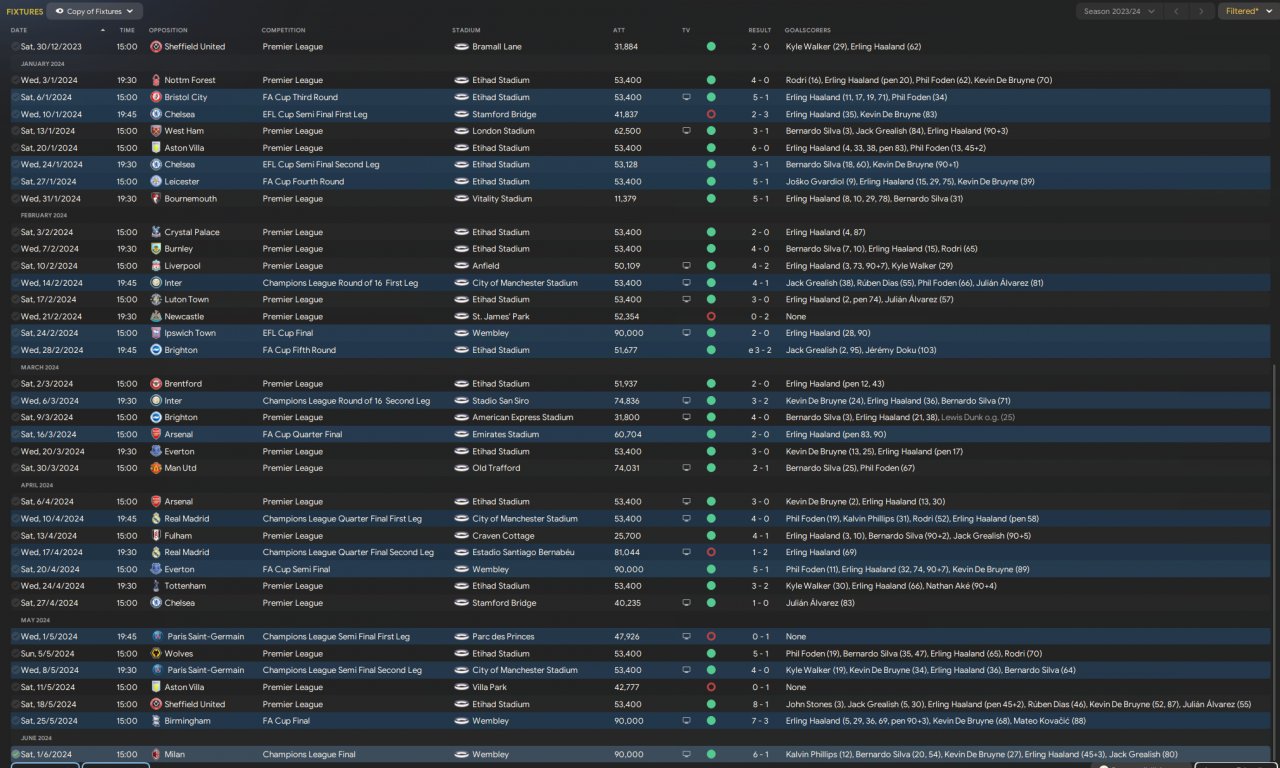This screenshot has width=1280, height=768.
Task: Tick the selection circle for Sat, 25/5/2024 fixture
Action: [15, 721]
